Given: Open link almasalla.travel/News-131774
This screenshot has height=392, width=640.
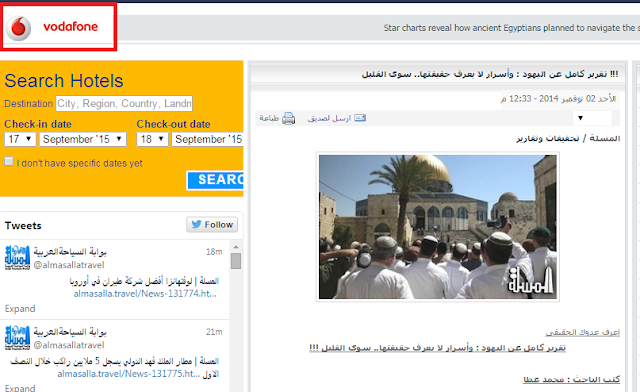Looking at the screenshot, I should pyautogui.click(x=145, y=294).
